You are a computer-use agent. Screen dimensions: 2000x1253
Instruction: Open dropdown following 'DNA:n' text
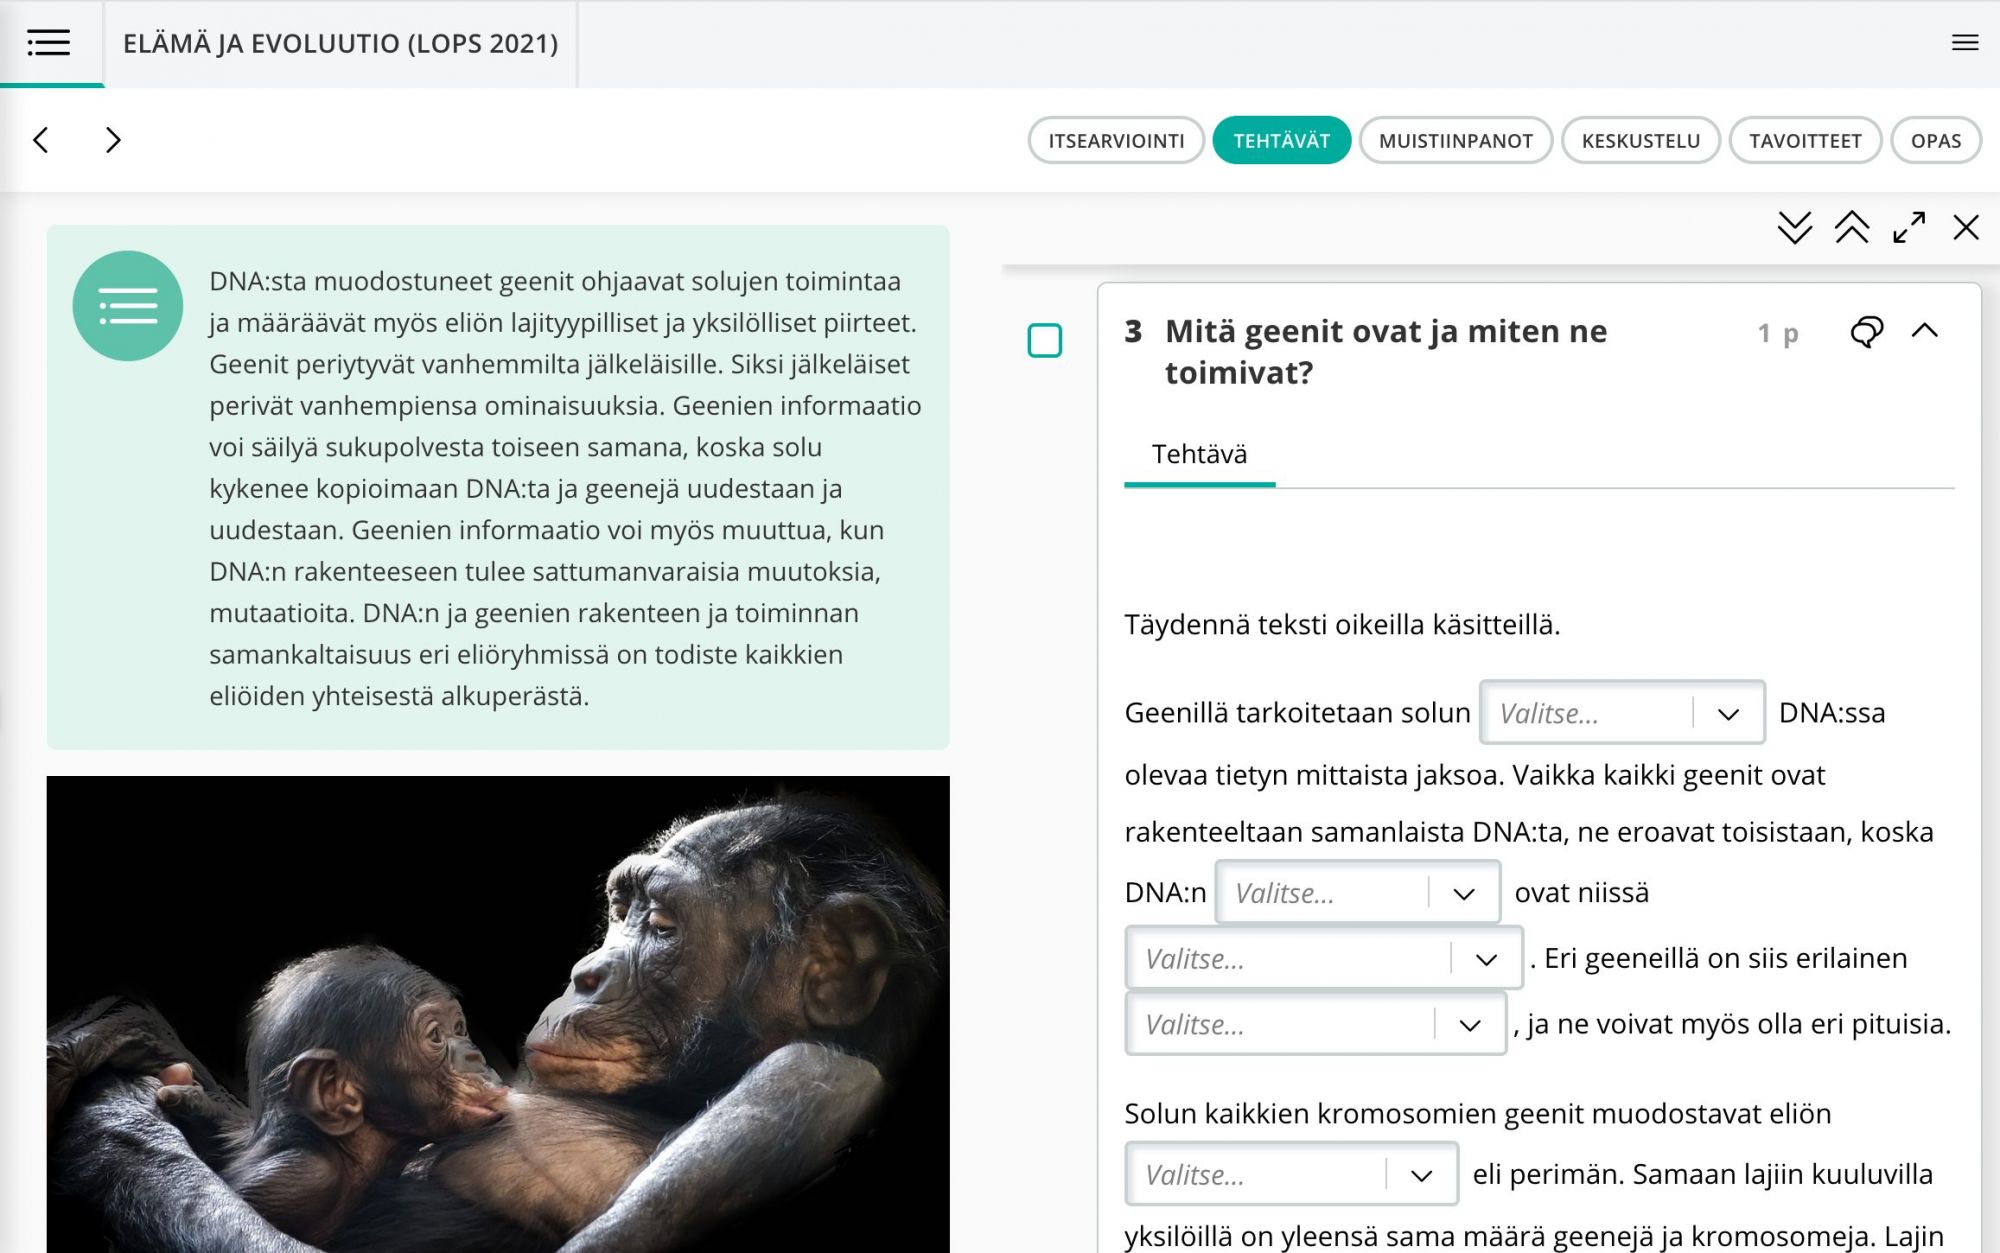(1357, 892)
